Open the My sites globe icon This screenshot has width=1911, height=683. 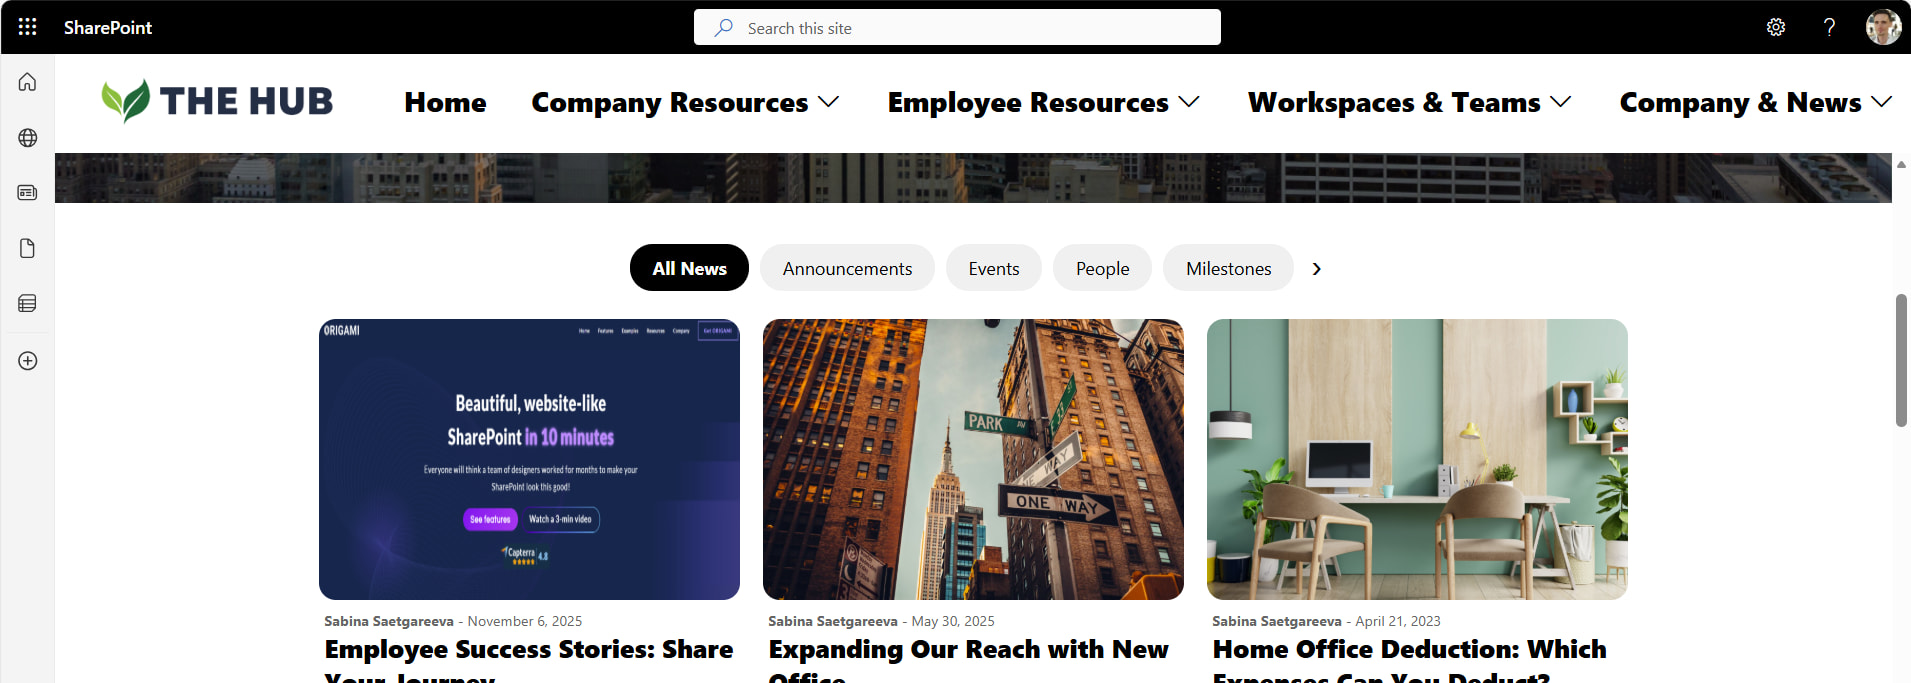[28, 138]
